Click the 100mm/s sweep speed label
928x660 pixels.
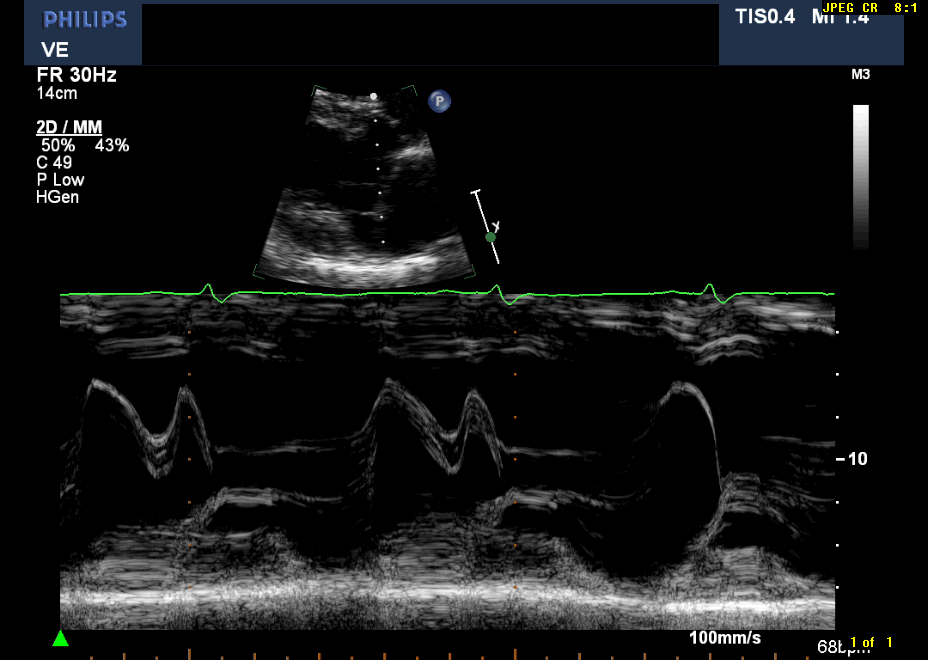(x=724, y=637)
